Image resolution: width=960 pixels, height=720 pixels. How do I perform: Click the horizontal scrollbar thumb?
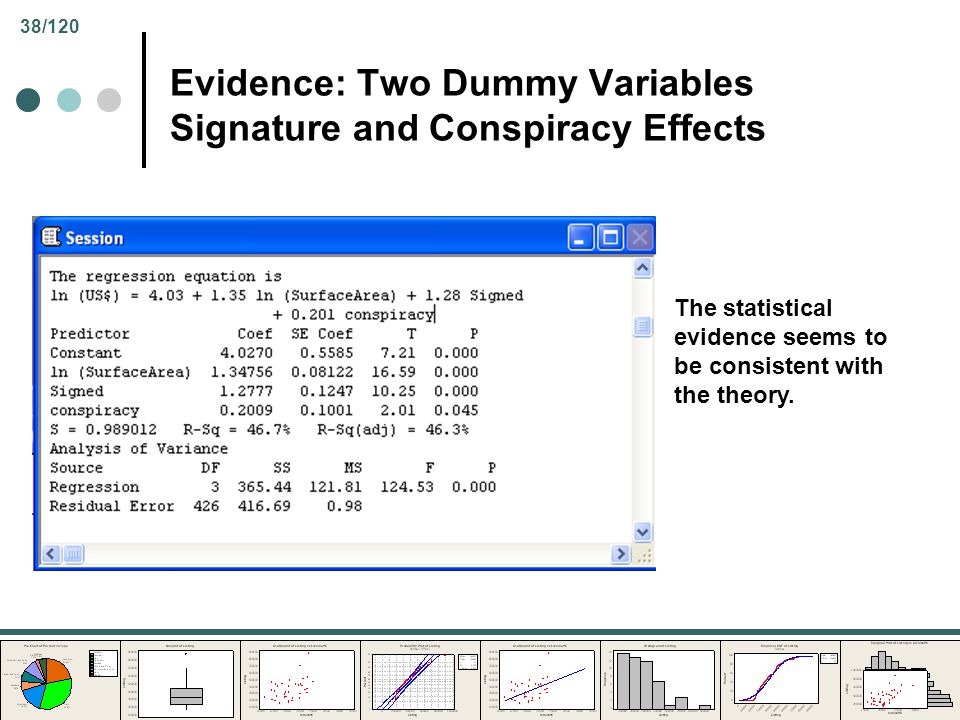point(73,554)
